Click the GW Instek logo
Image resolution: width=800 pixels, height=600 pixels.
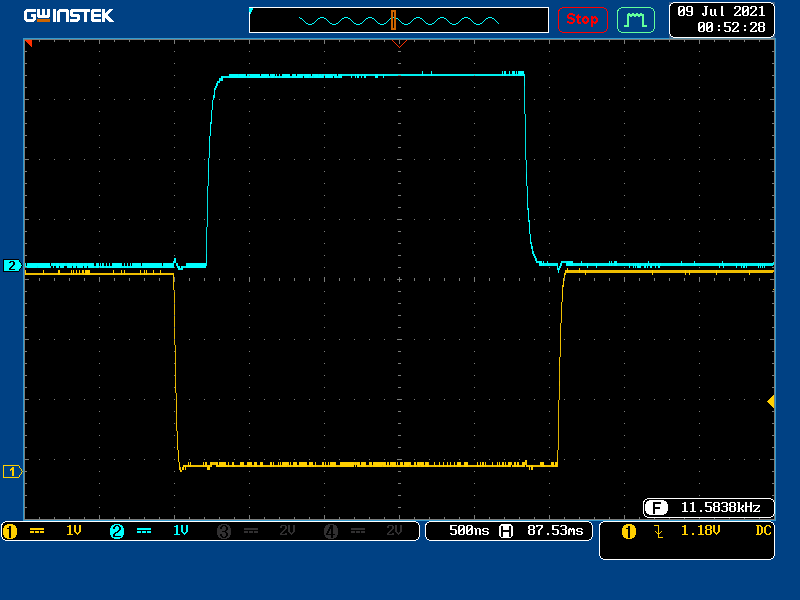click(x=68, y=16)
